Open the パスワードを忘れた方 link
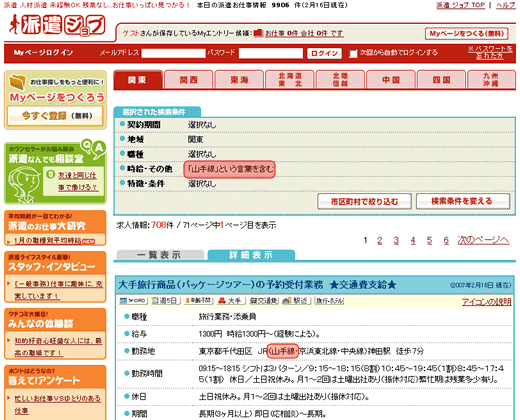Viewport: 520px width, 420px height. (490, 53)
